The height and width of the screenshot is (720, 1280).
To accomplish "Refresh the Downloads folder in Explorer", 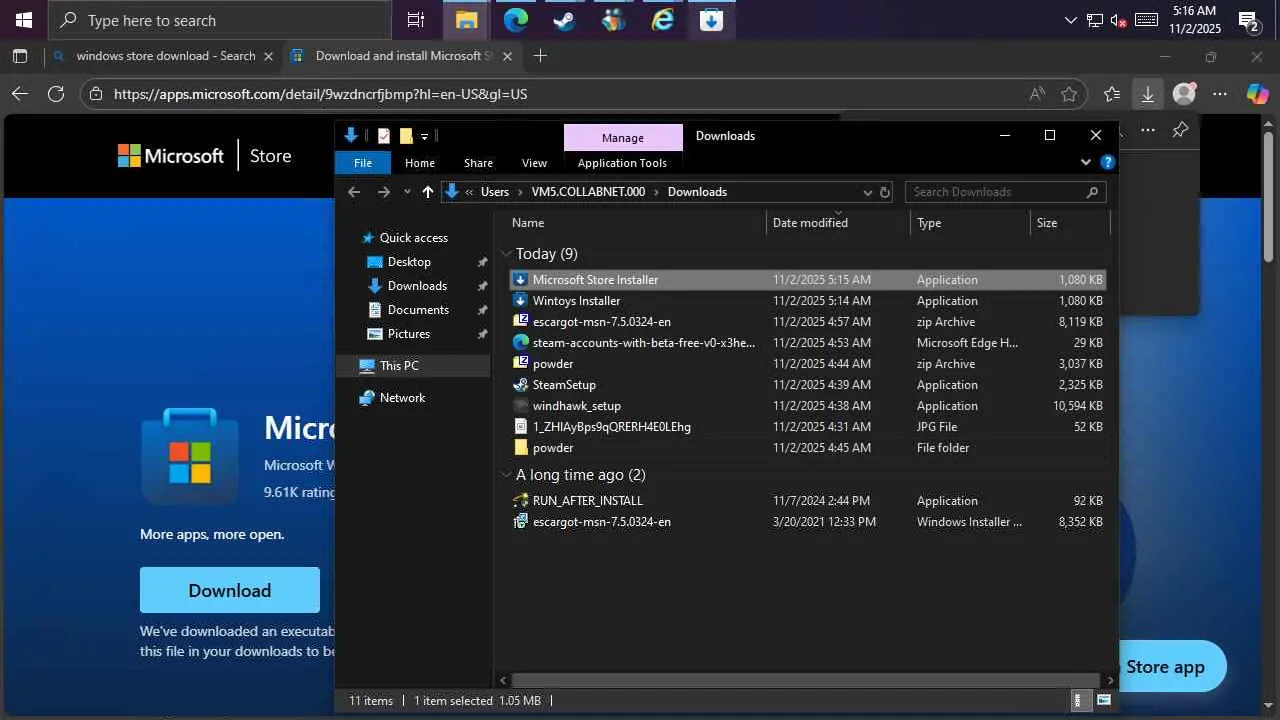I will (884, 192).
